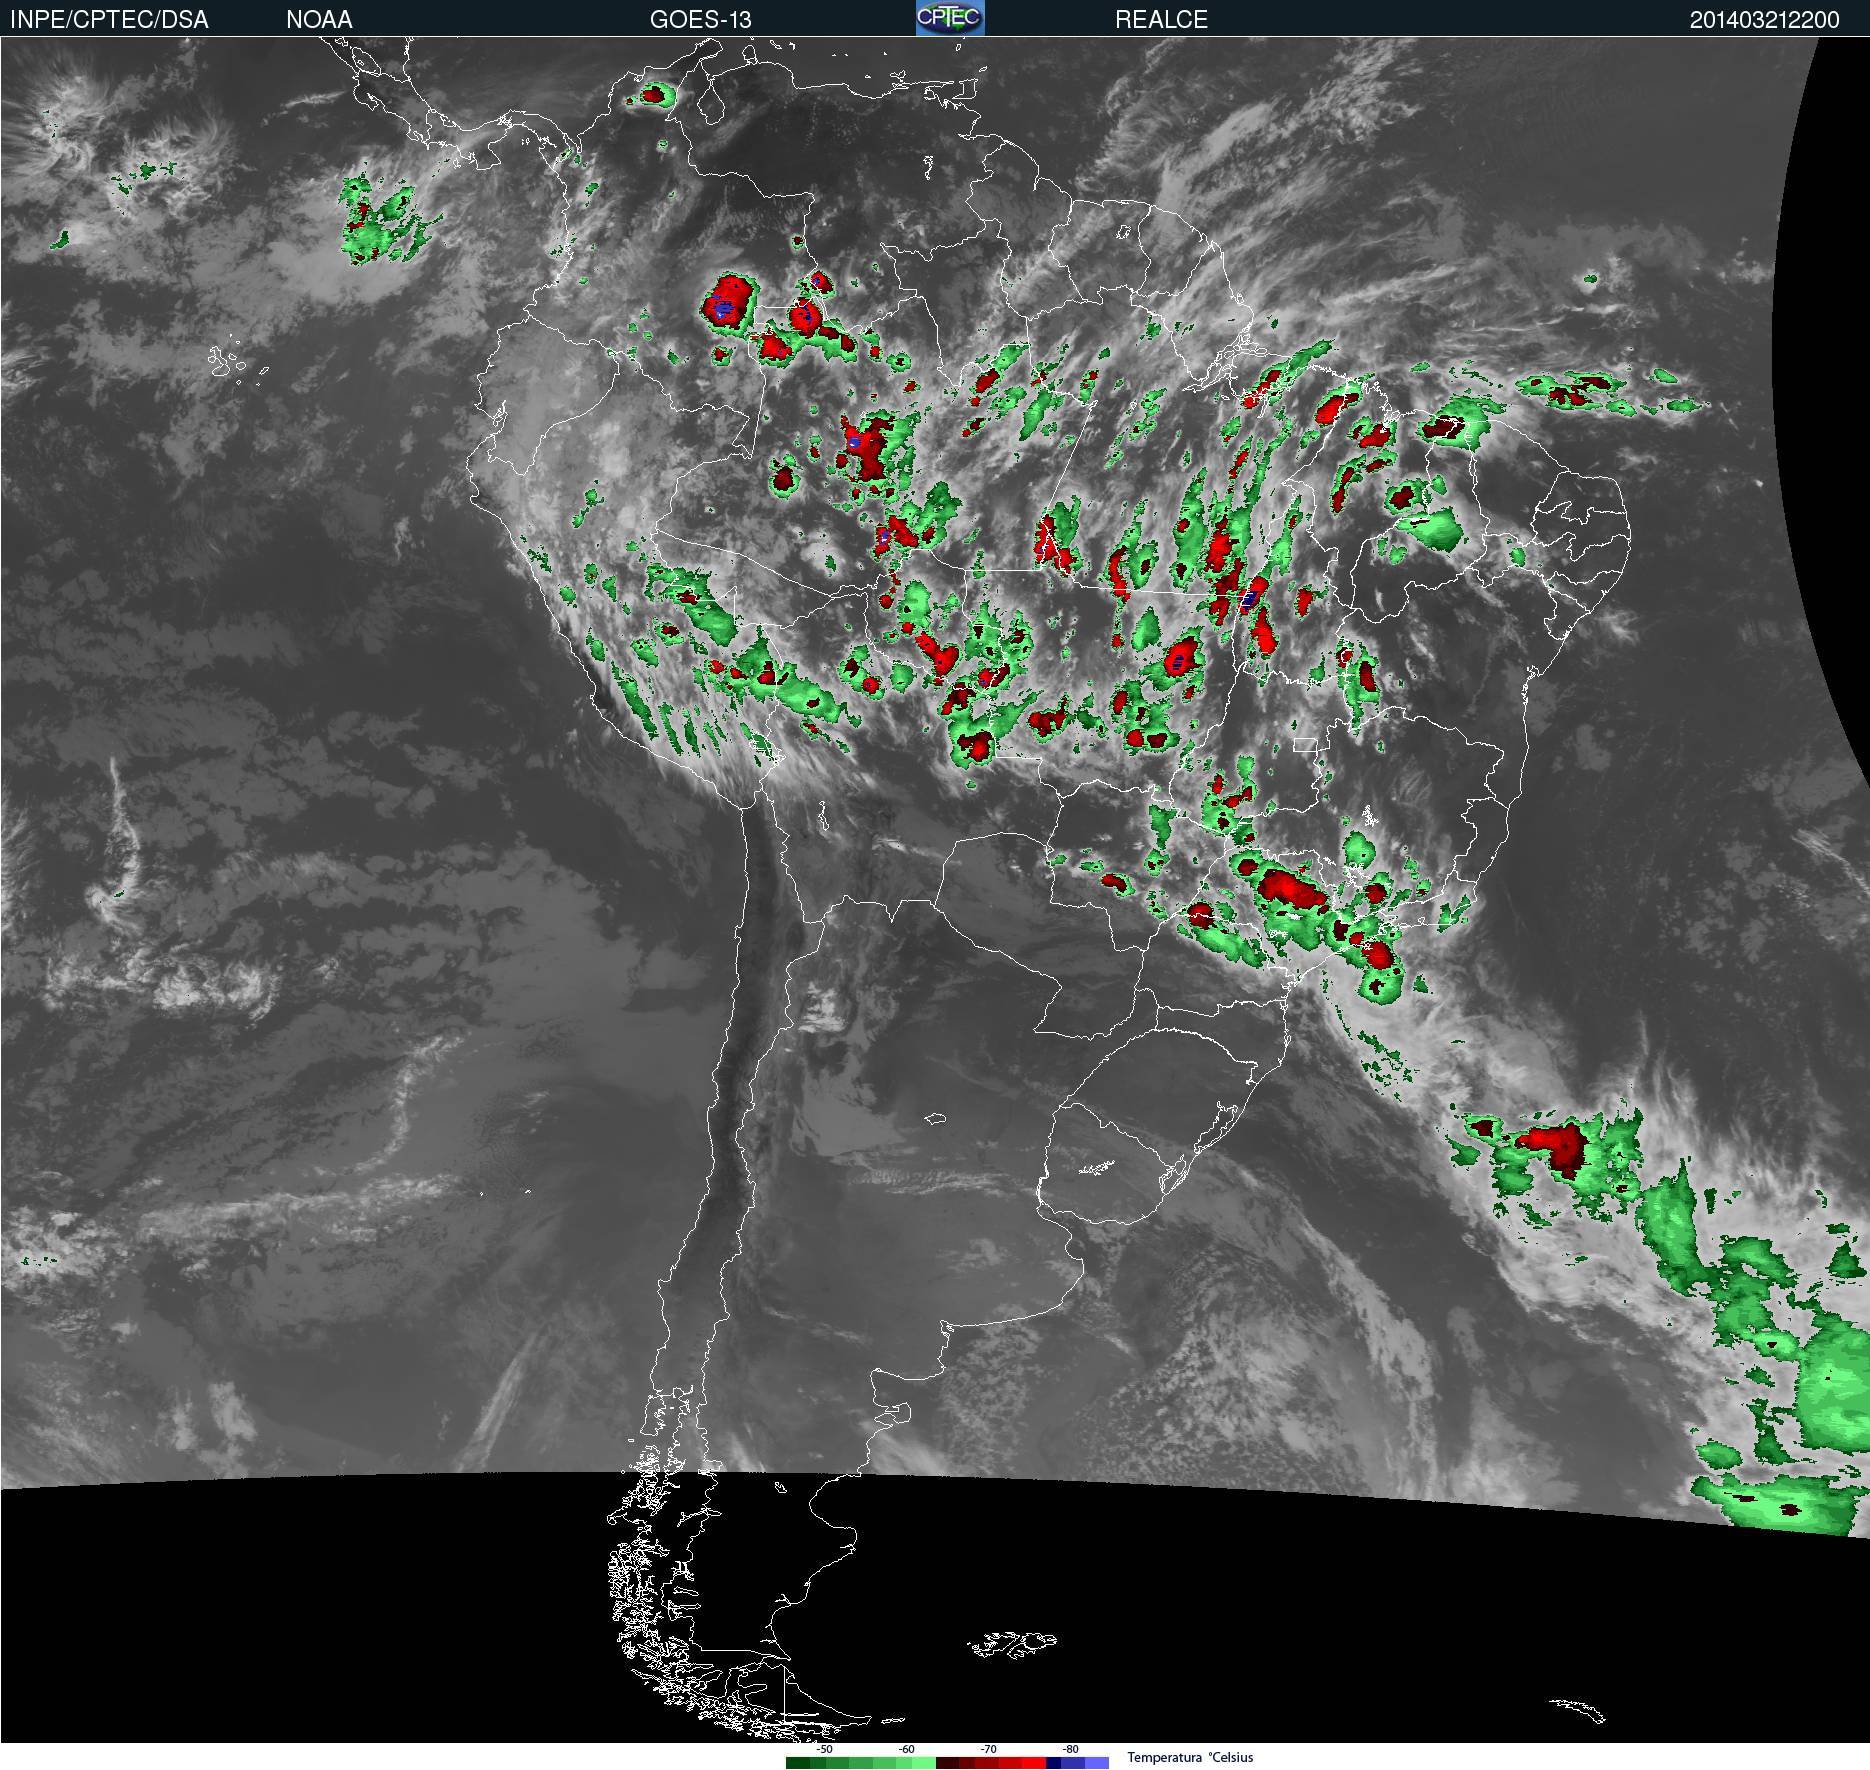Select the INPE/CPTEC/DSA header text
The image size is (1870, 1770).
tap(109, 20)
